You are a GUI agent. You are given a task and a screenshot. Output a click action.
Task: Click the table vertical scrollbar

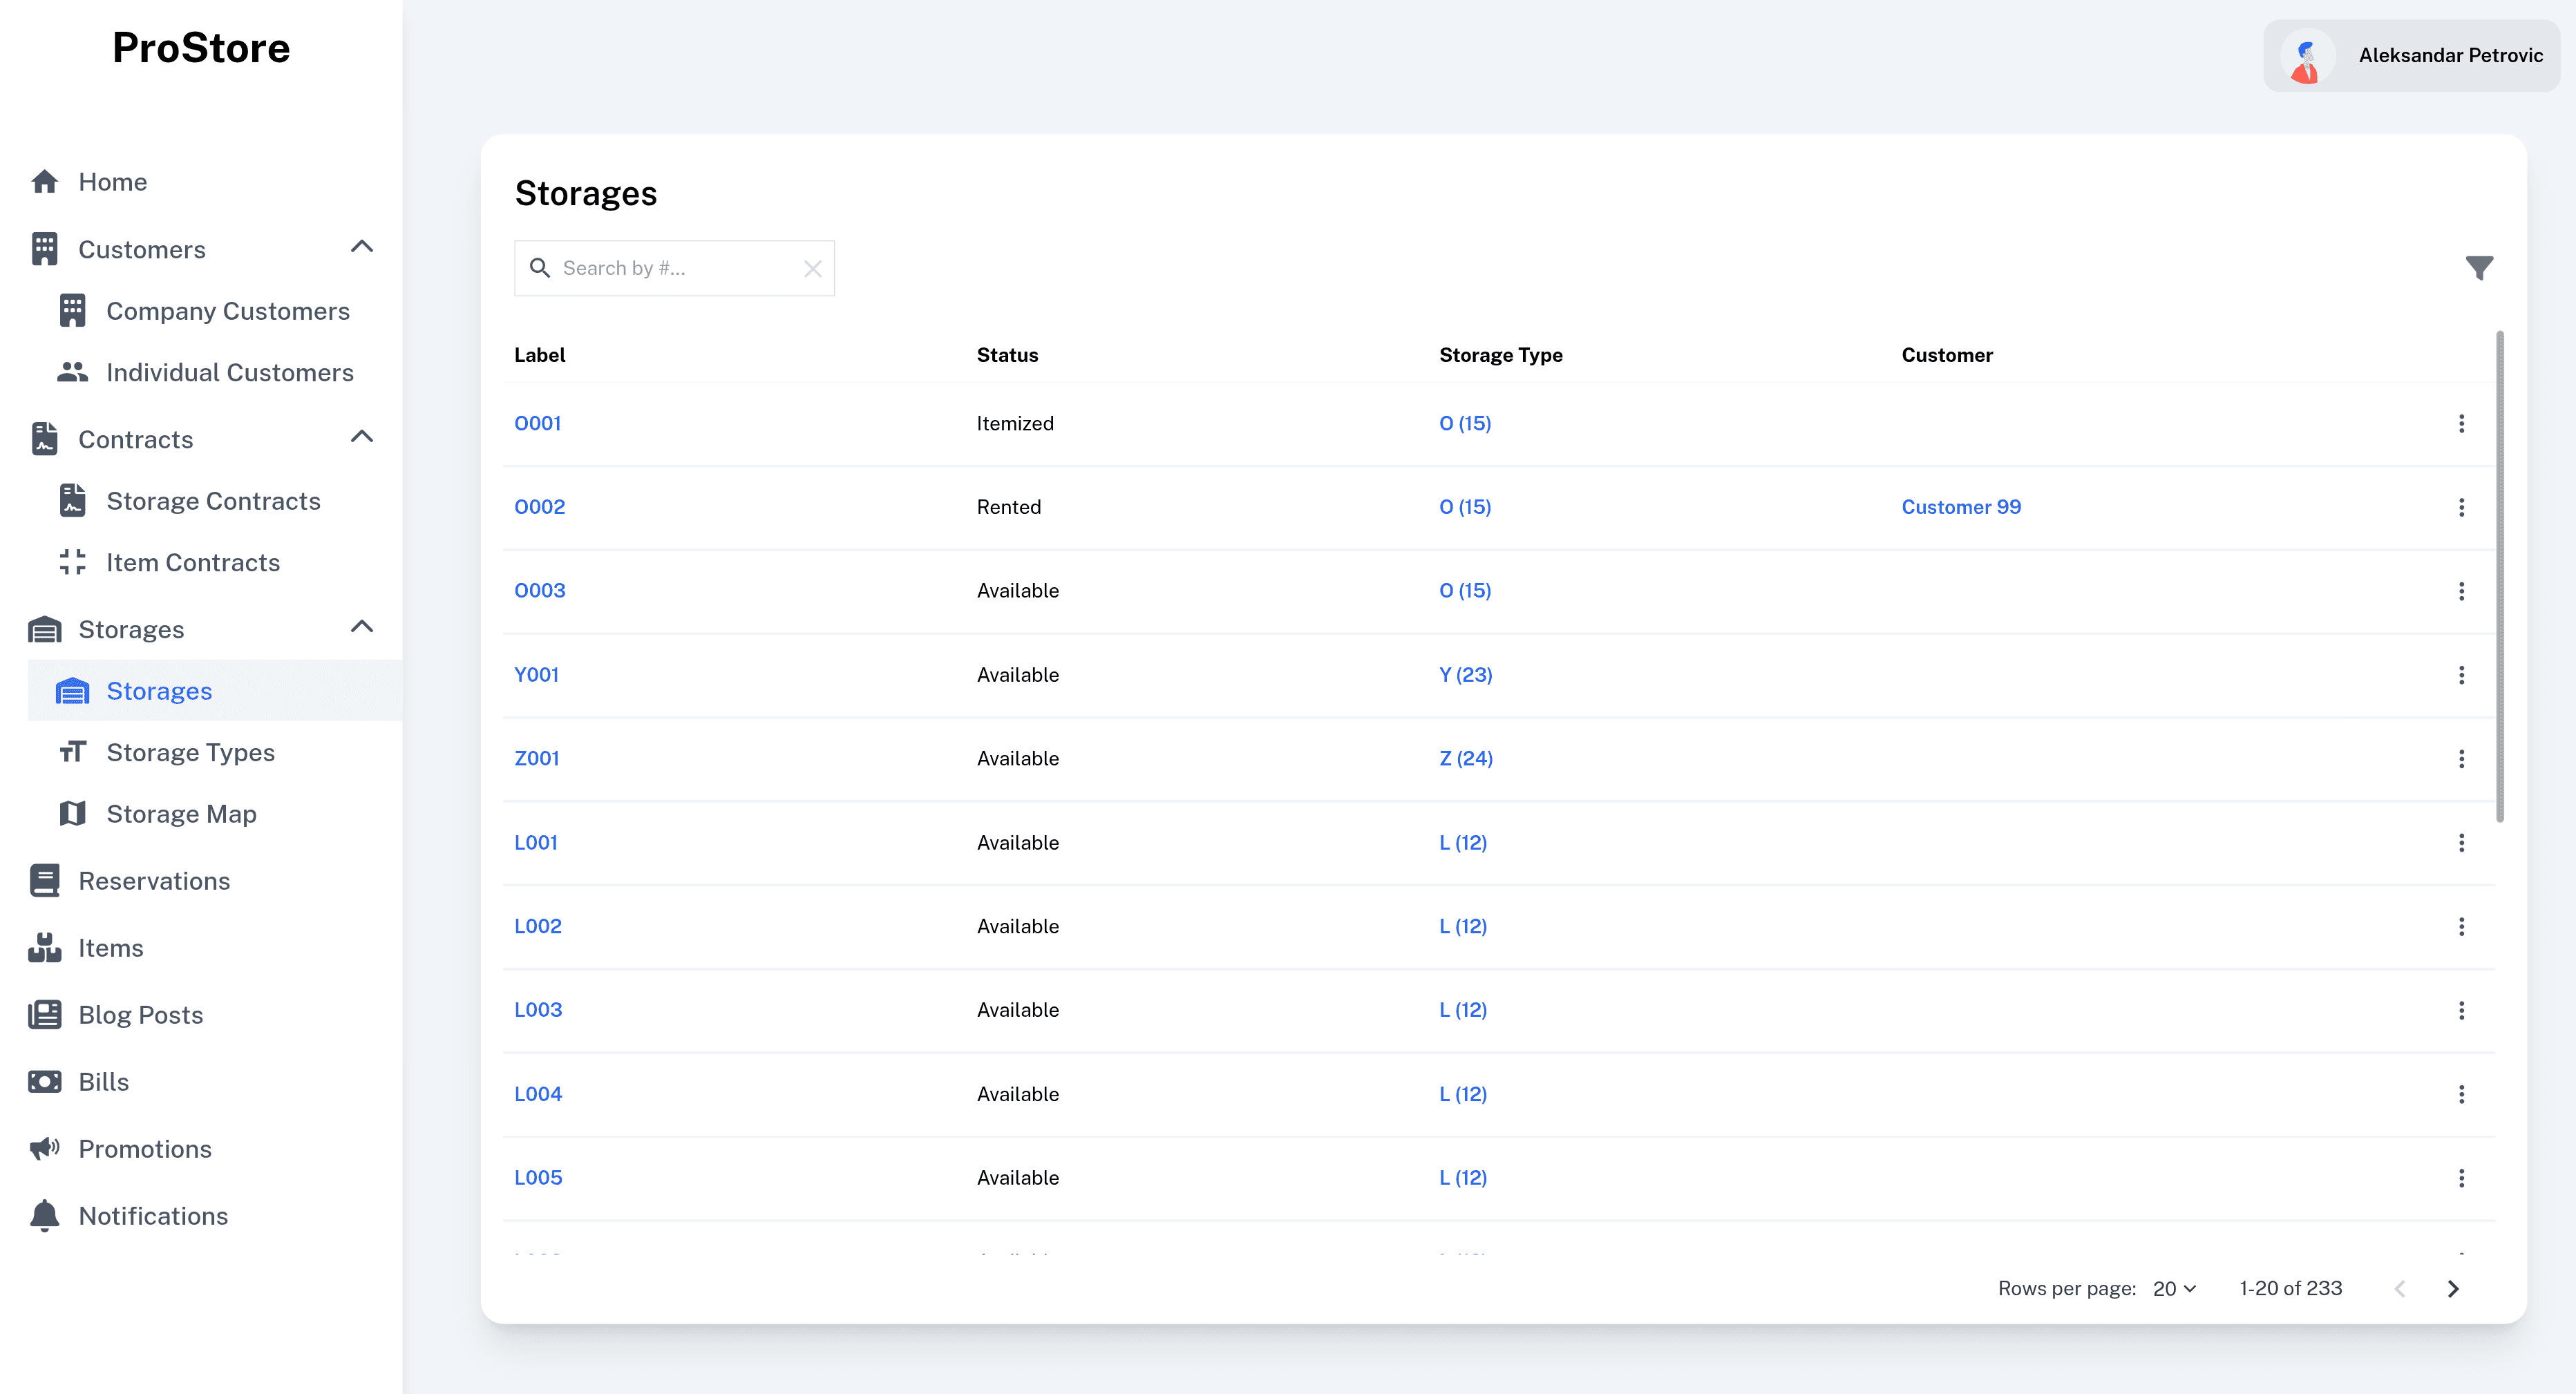pos(2499,576)
